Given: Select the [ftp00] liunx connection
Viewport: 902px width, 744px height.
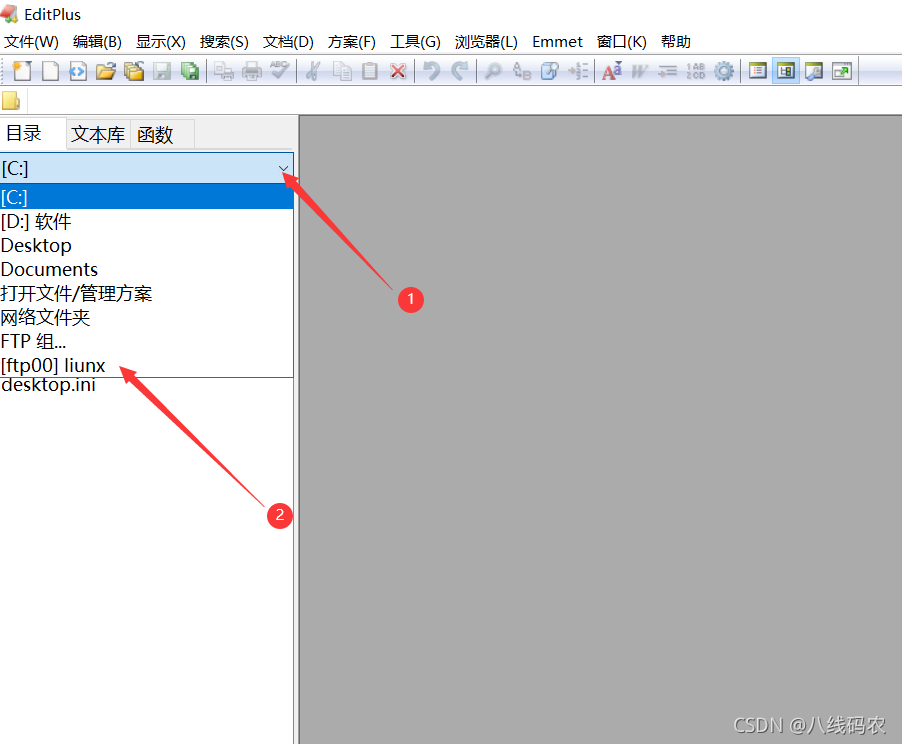Looking at the screenshot, I should tap(52, 365).
